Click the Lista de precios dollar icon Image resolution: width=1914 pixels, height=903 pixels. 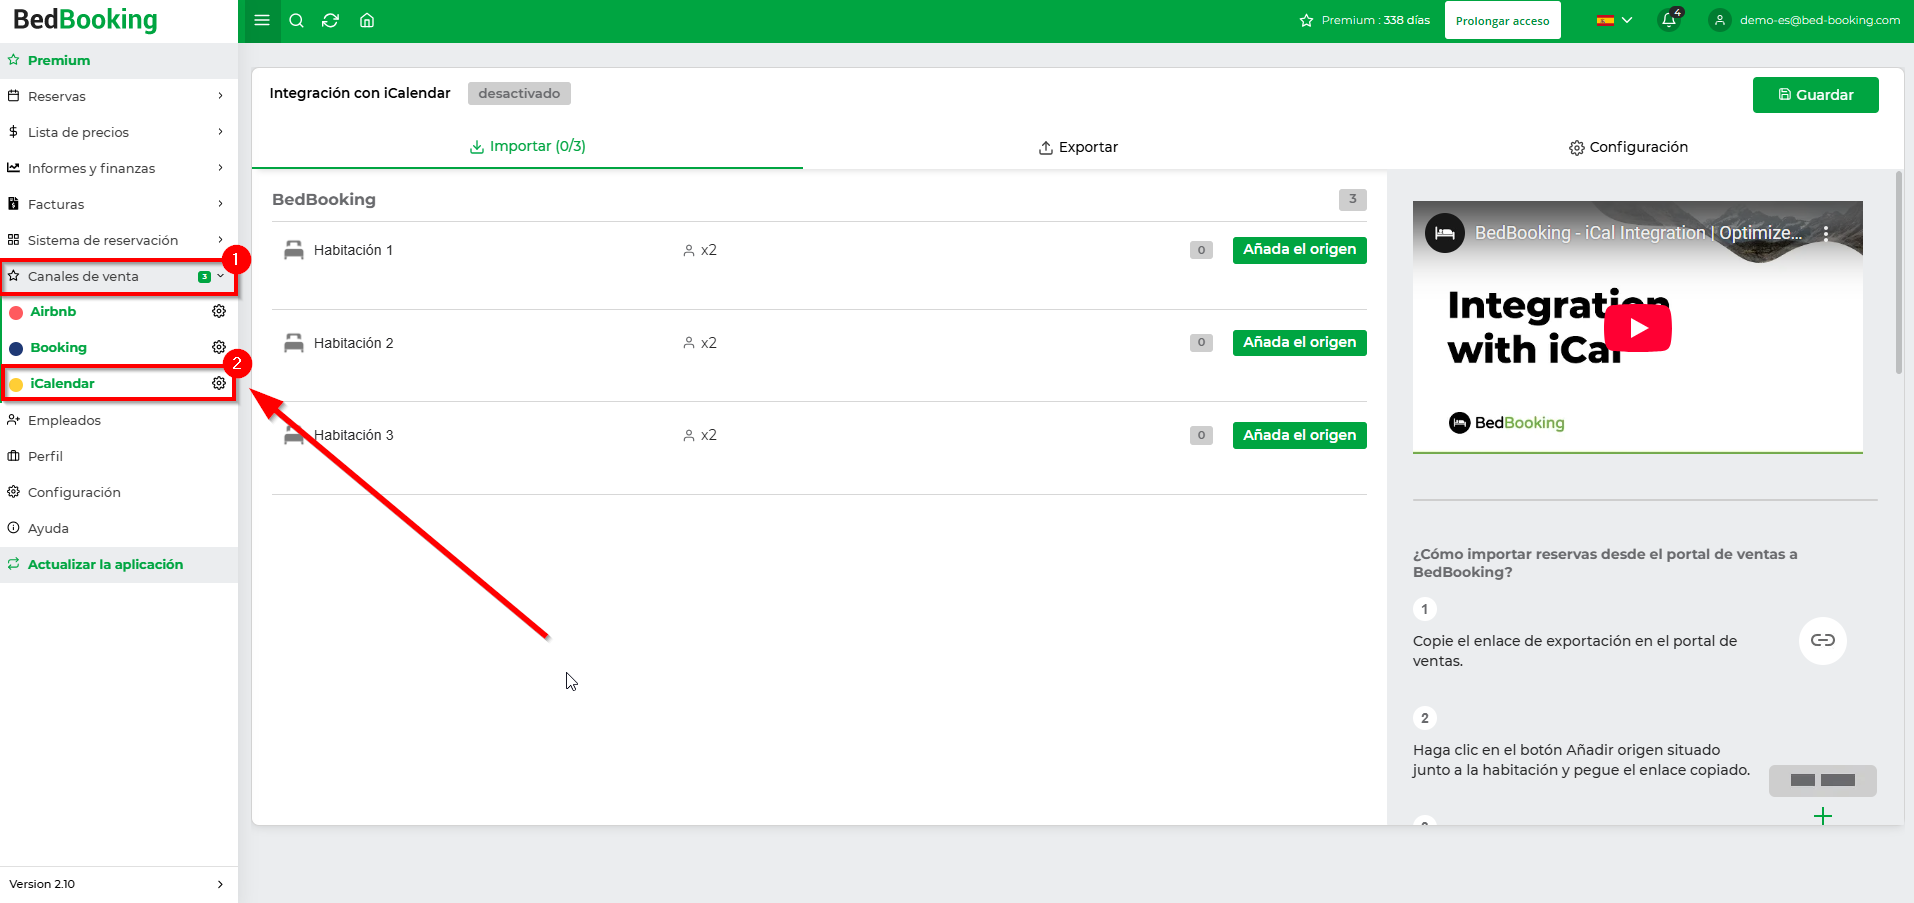13,132
